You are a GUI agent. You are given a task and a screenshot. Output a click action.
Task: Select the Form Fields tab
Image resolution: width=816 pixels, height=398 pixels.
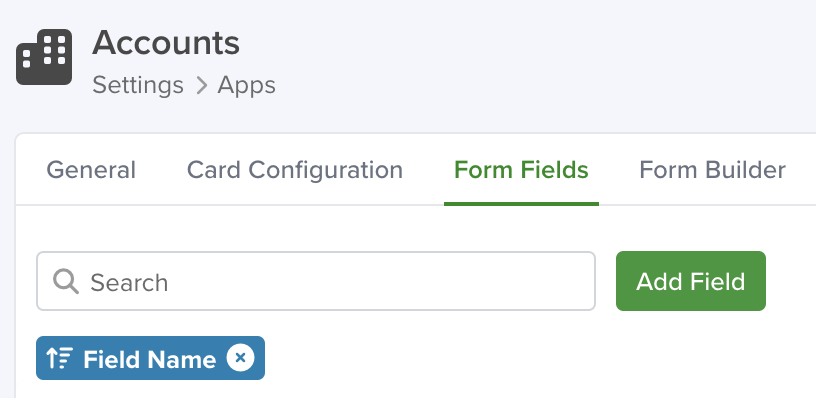point(521,170)
